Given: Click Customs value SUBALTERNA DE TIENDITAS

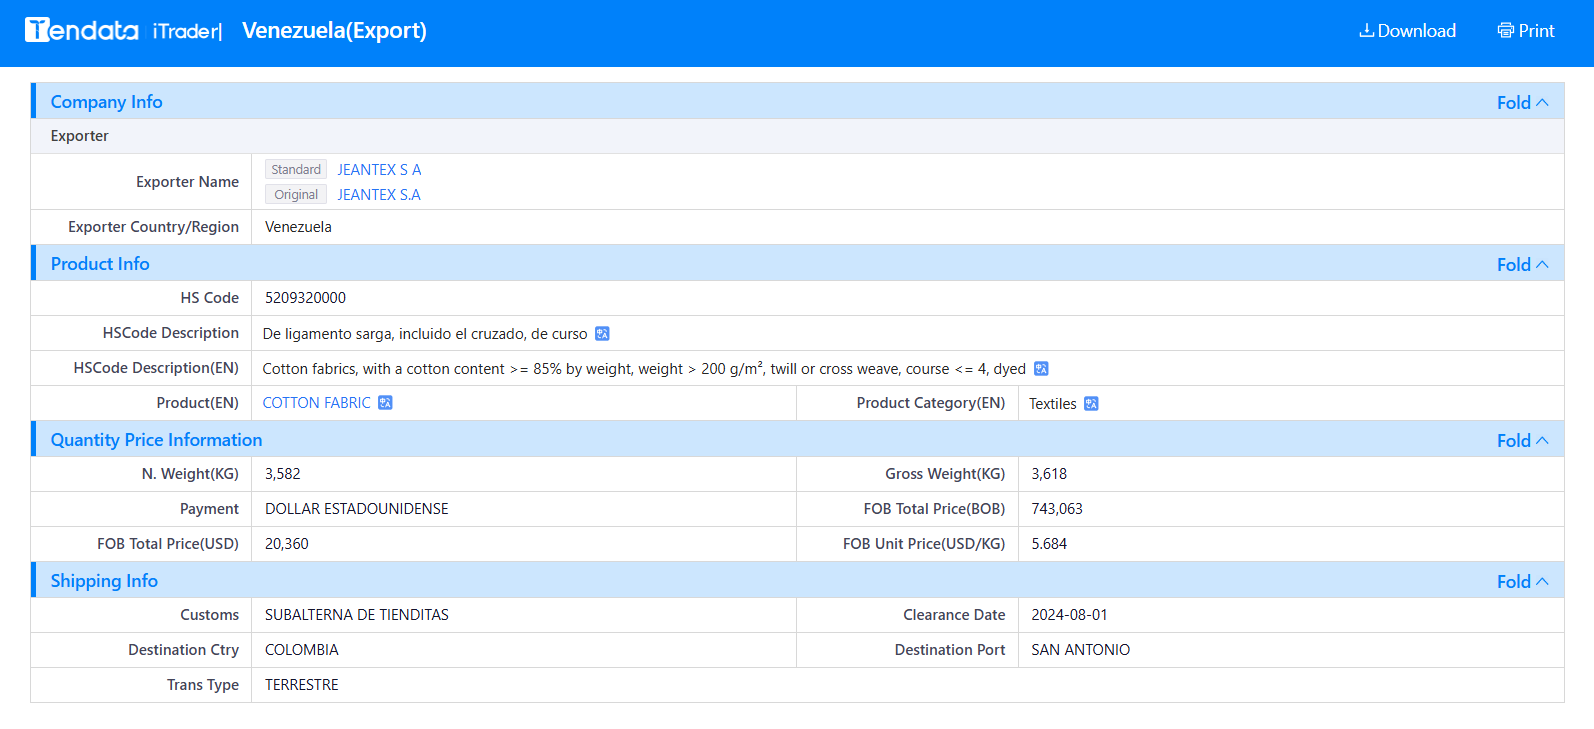Looking at the screenshot, I should 356,615.
